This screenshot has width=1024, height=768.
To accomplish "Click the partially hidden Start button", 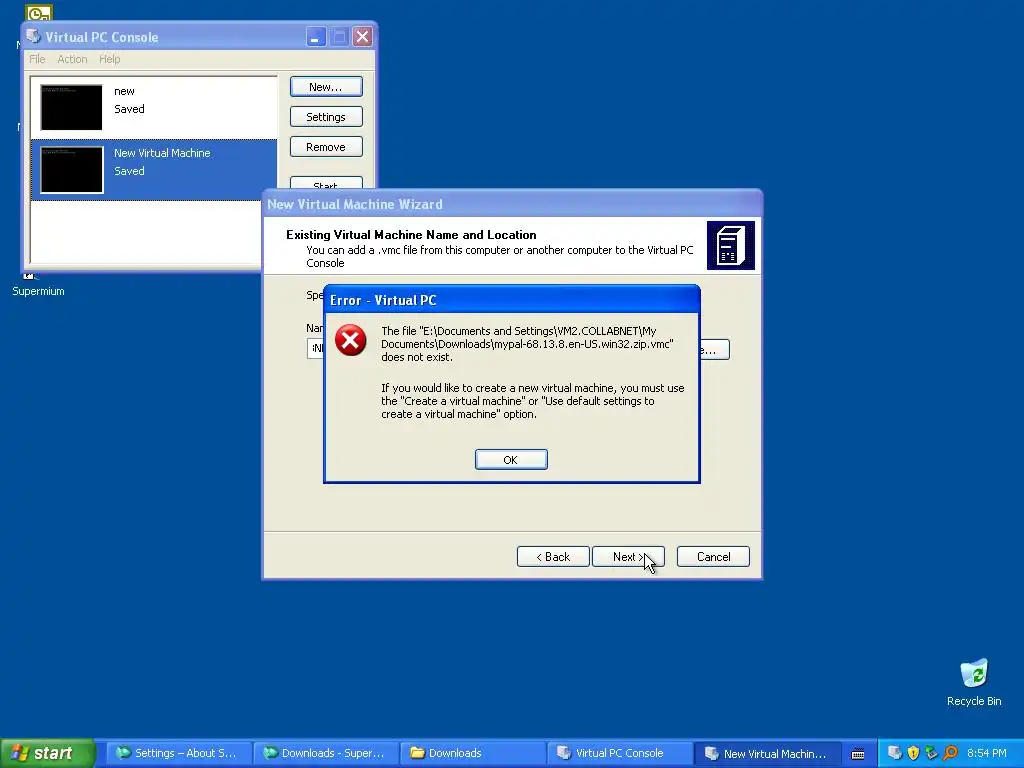I will pyautogui.click(x=326, y=184).
